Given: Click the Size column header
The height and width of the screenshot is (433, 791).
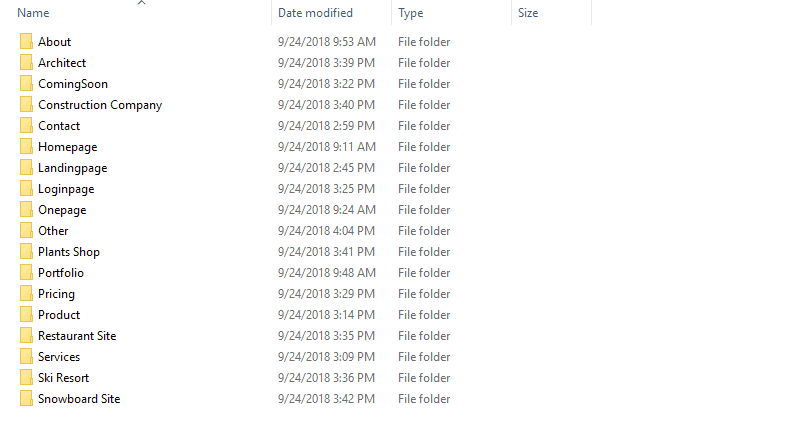Looking at the screenshot, I should (528, 13).
